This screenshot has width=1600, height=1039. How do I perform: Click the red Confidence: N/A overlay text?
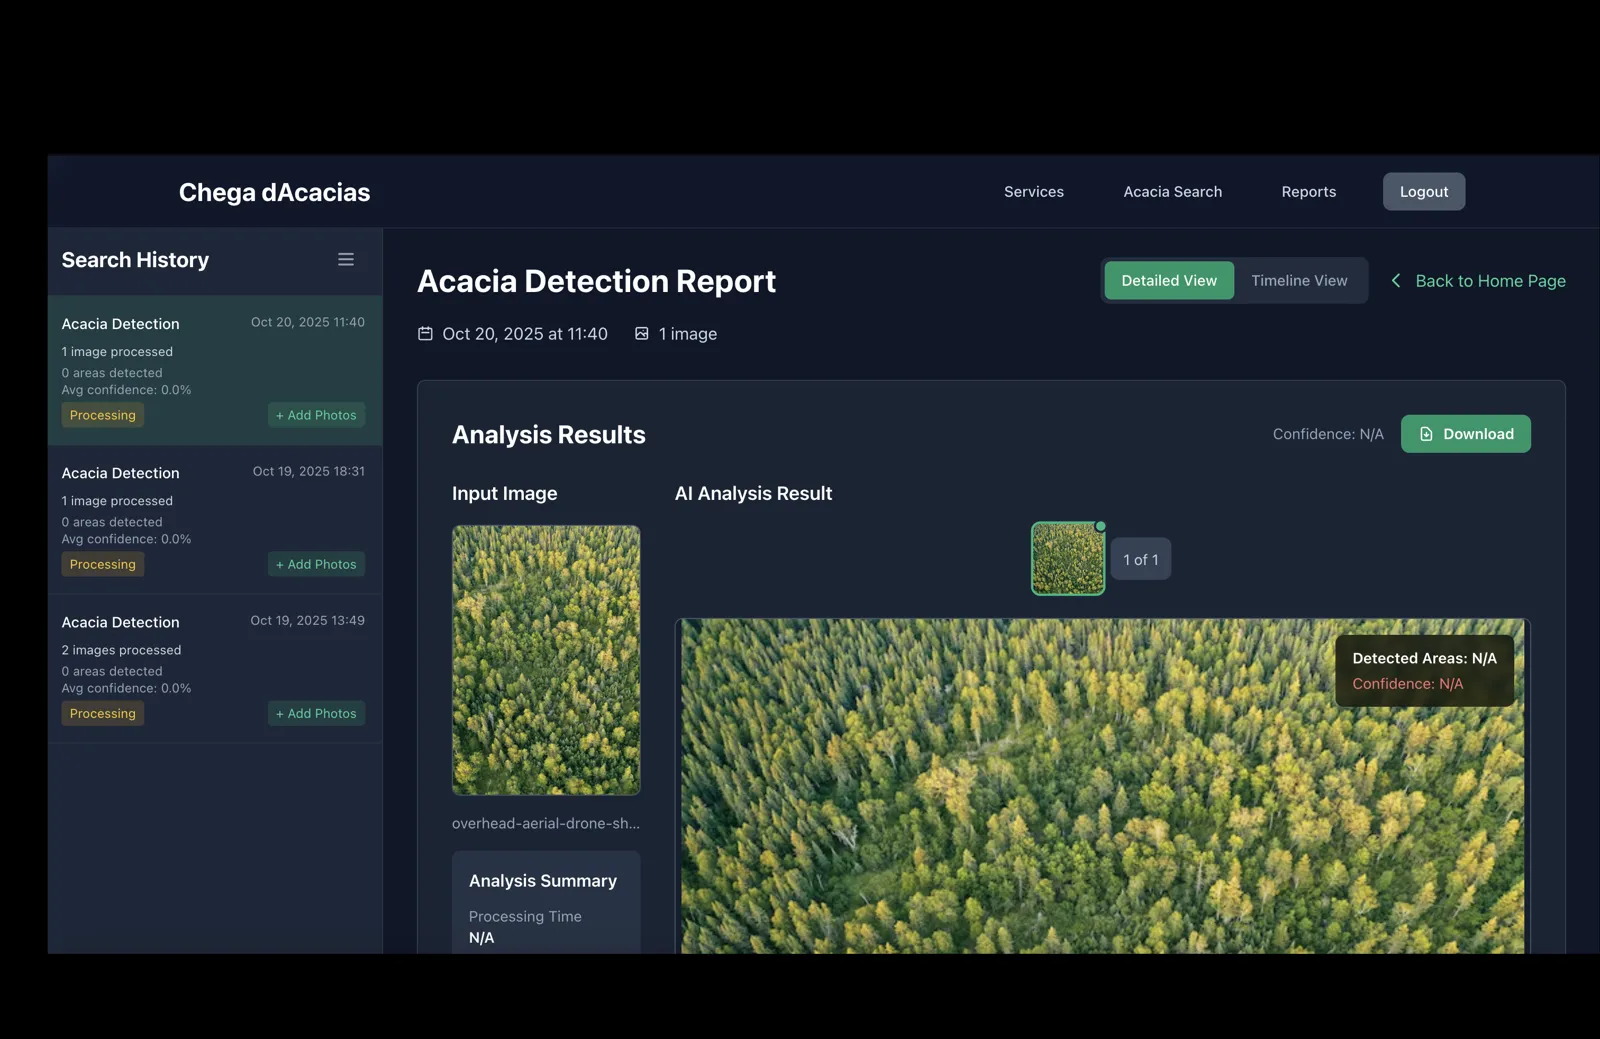(x=1407, y=684)
